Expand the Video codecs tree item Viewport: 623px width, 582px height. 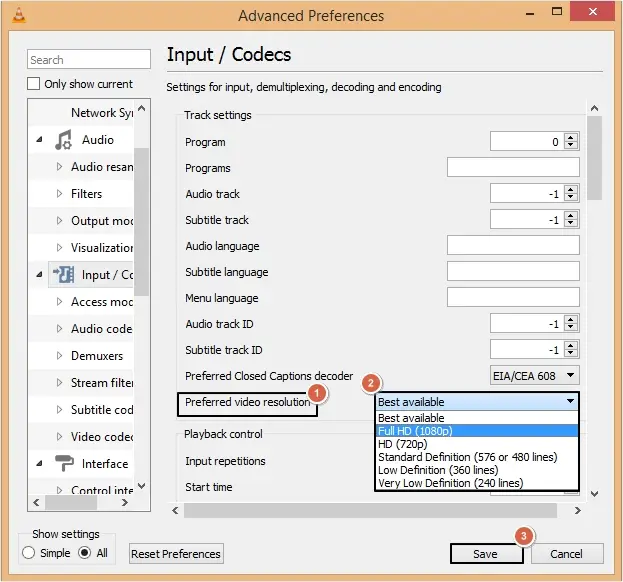tap(59, 437)
